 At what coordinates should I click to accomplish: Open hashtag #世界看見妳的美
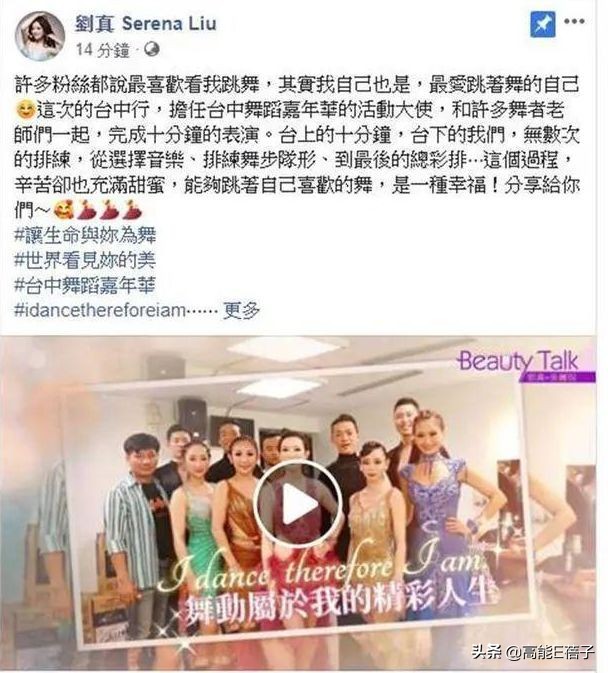point(85,260)
